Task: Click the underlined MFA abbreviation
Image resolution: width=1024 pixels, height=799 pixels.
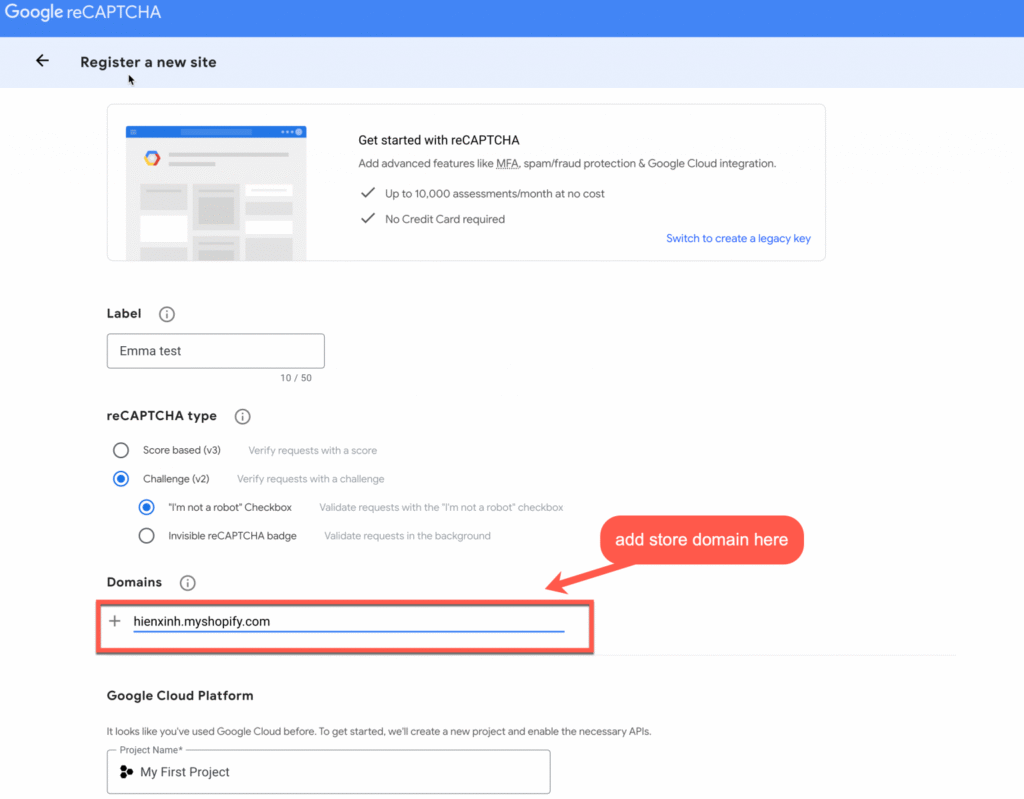Action: (x=507, y=163)
